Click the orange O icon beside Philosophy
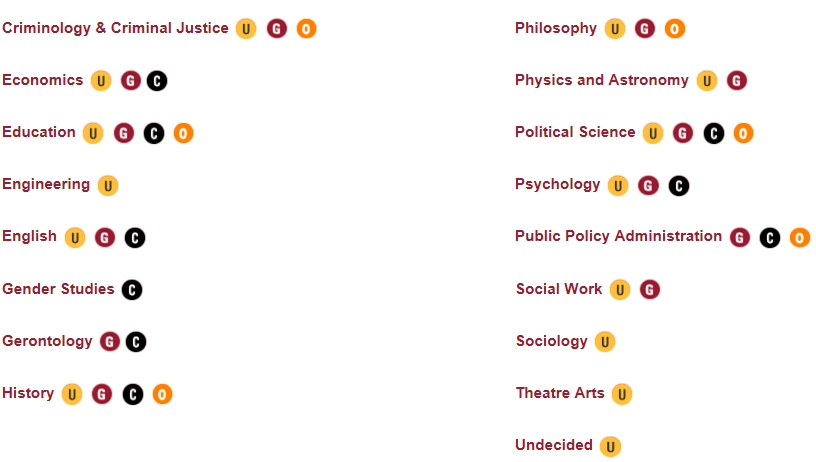The height and width of the screenshot is (462, 816). pyautogui.click(x=674, y=29)
